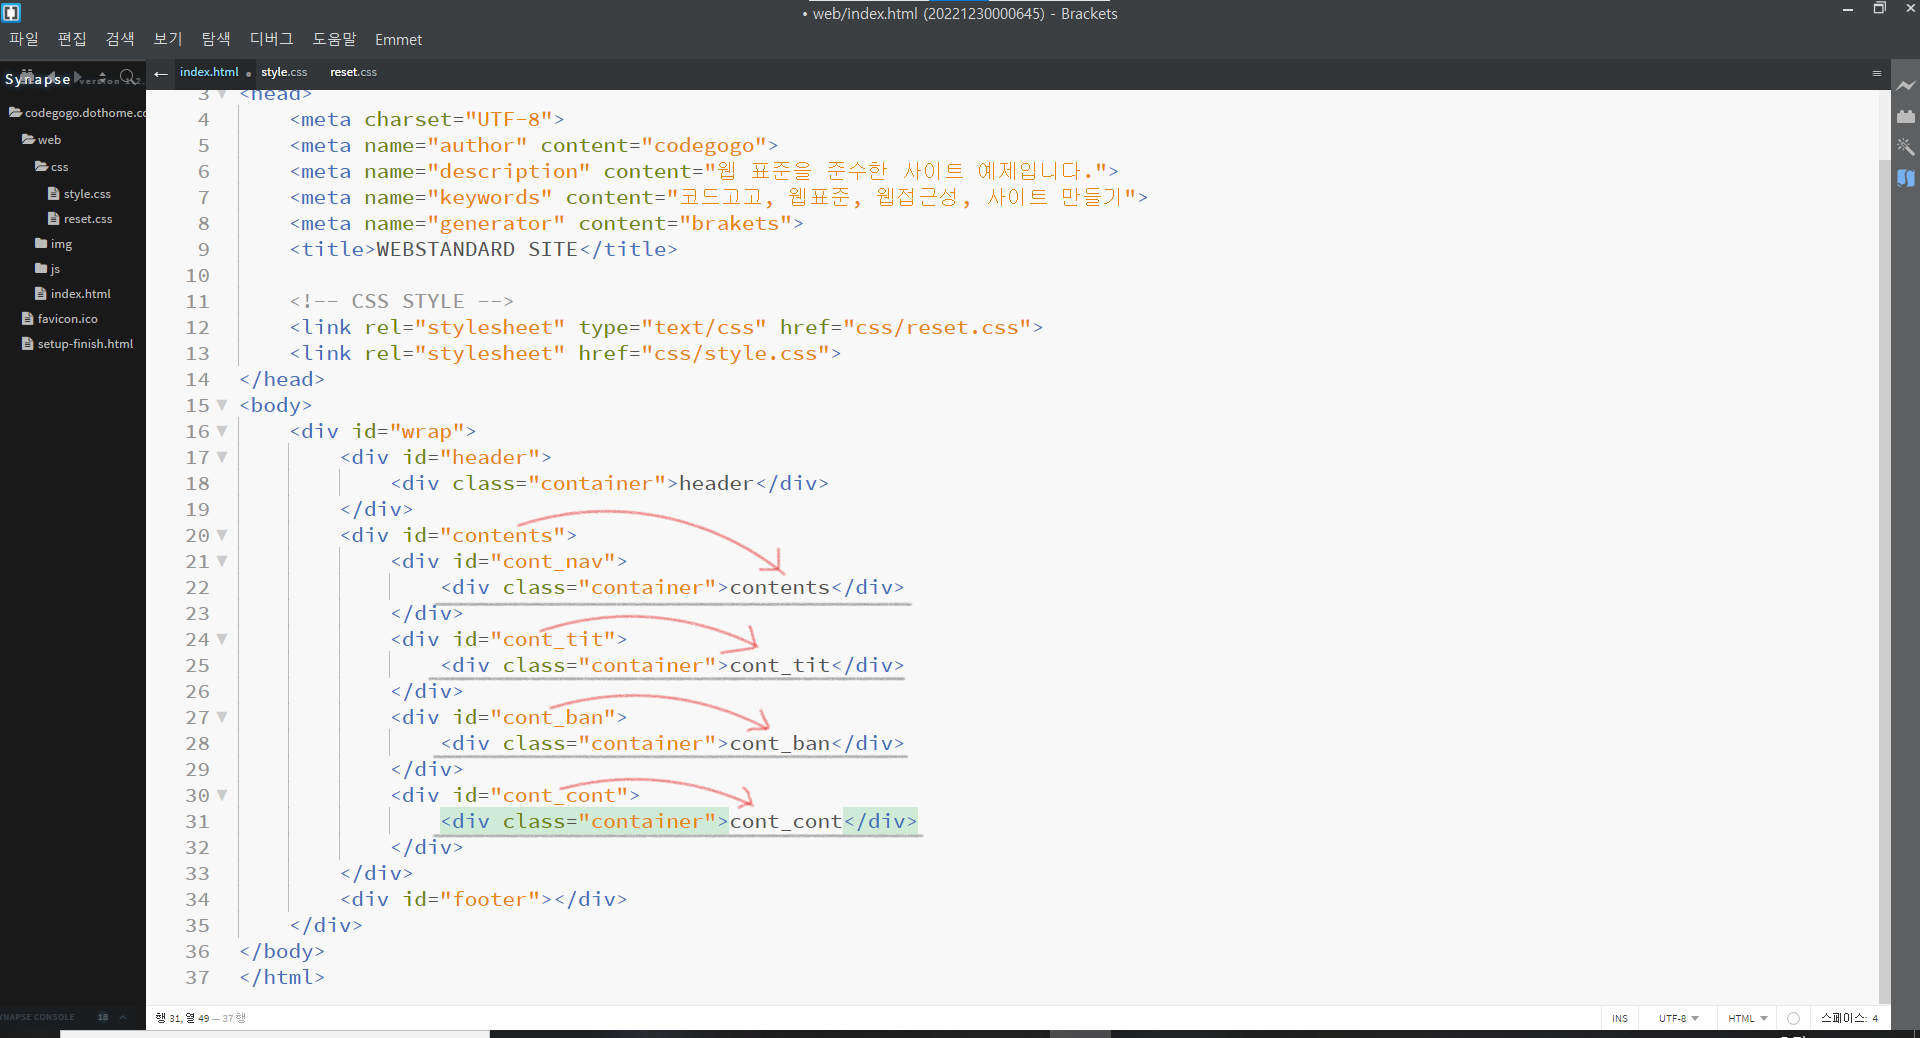Collapse the wrap div fold on line 16
Viewport: 1920px width, 1038px height.
222,431
